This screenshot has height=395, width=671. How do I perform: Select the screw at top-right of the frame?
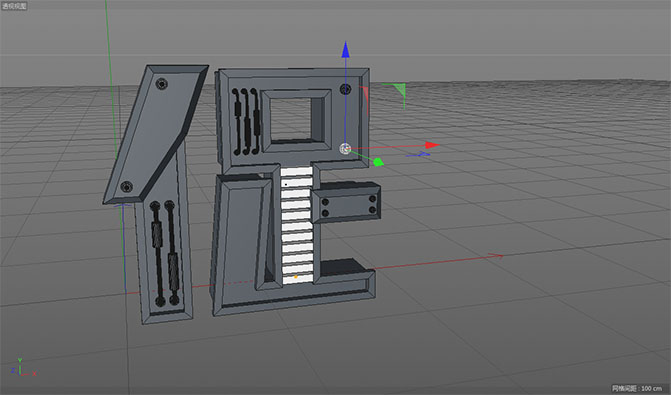(345, 89)
